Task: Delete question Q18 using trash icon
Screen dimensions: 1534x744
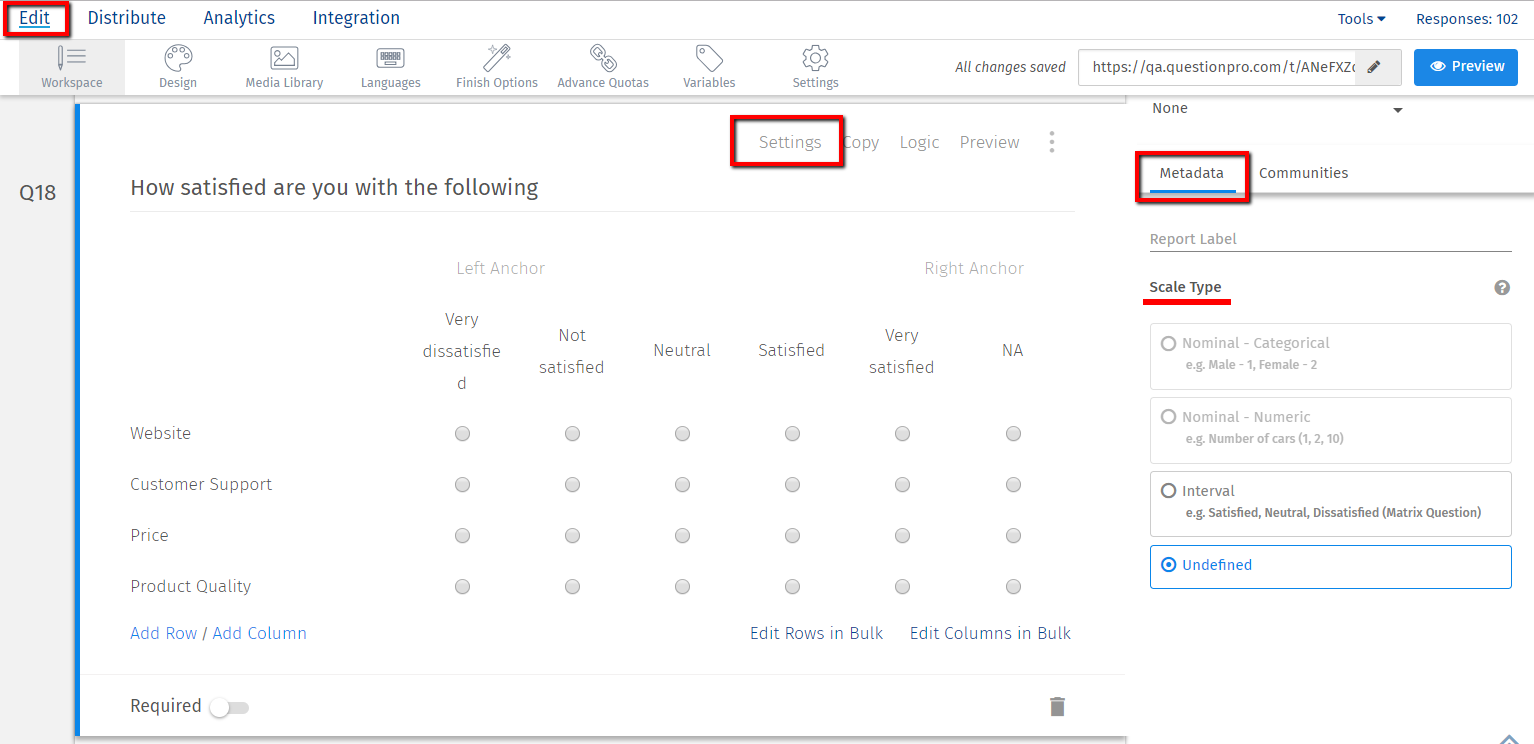Action: (1057, 706)
